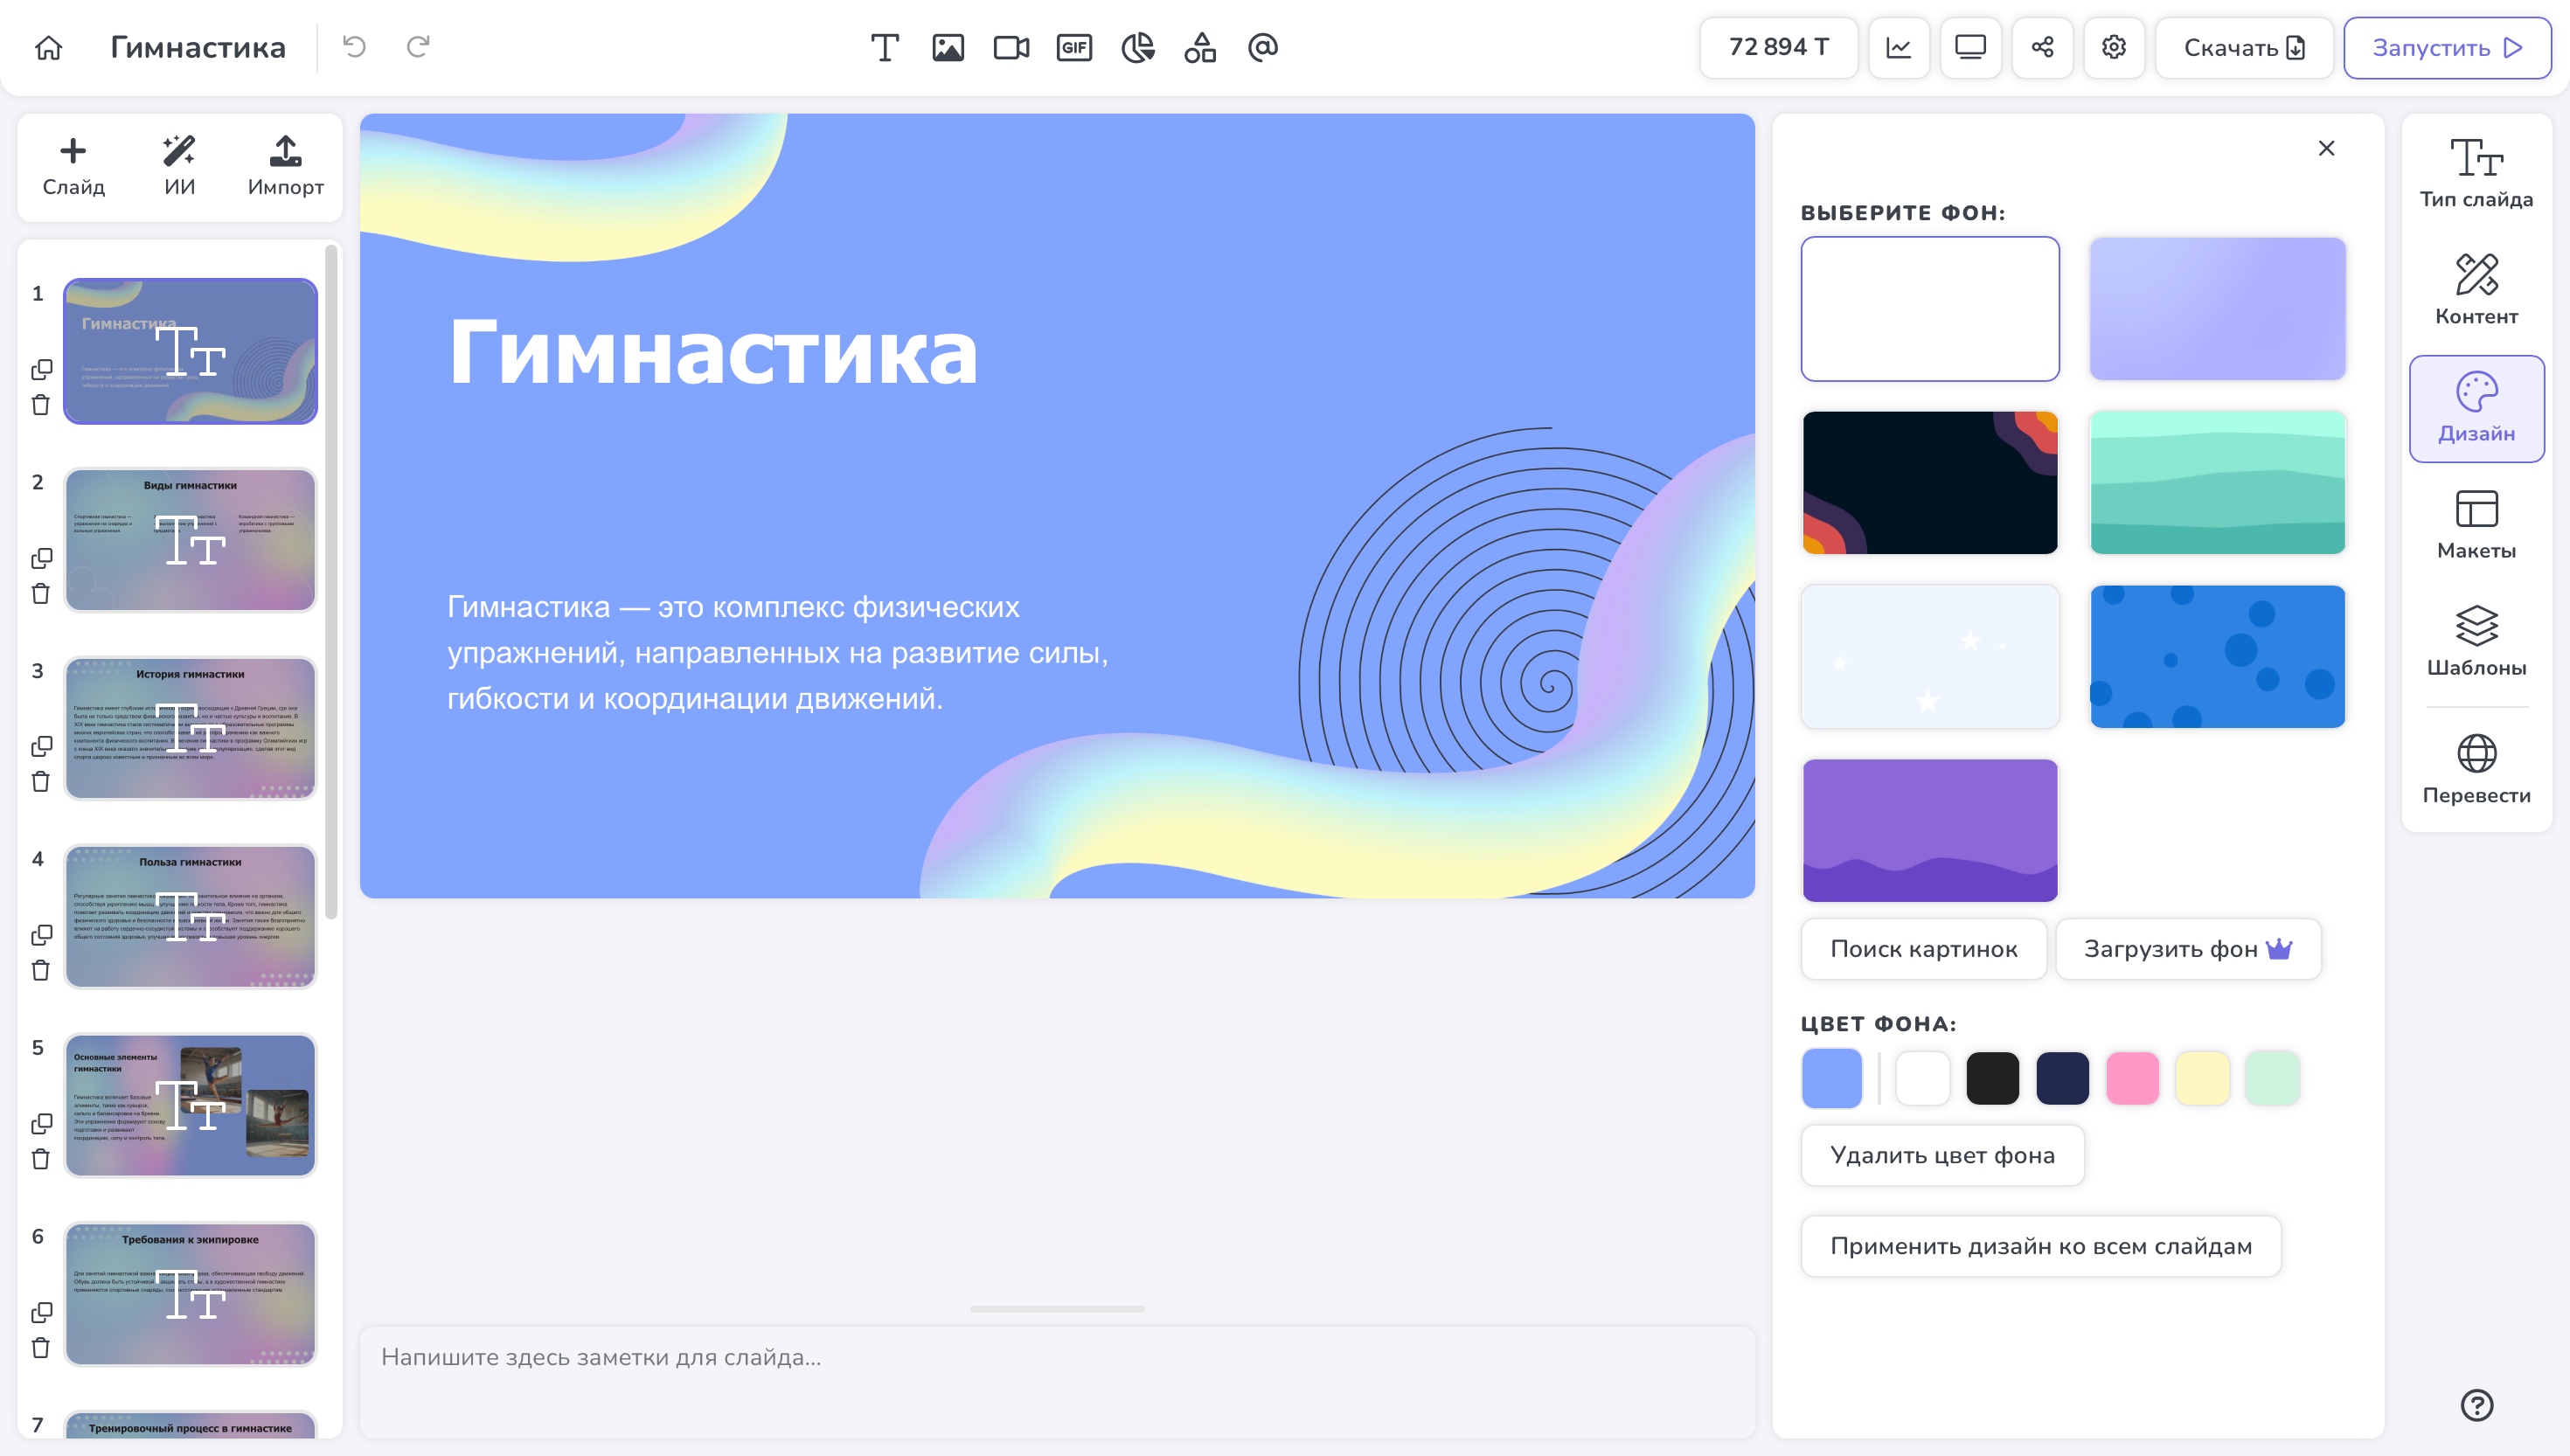Viewport: 2570px width, 1456px height.
Task: Delete slide 2
Action: tap(40, 593)
